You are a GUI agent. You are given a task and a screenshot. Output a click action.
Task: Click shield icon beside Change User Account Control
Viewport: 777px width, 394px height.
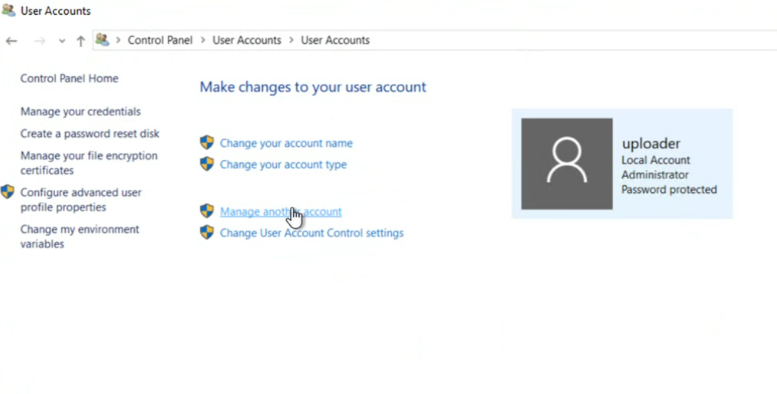(x=207, y=232)
